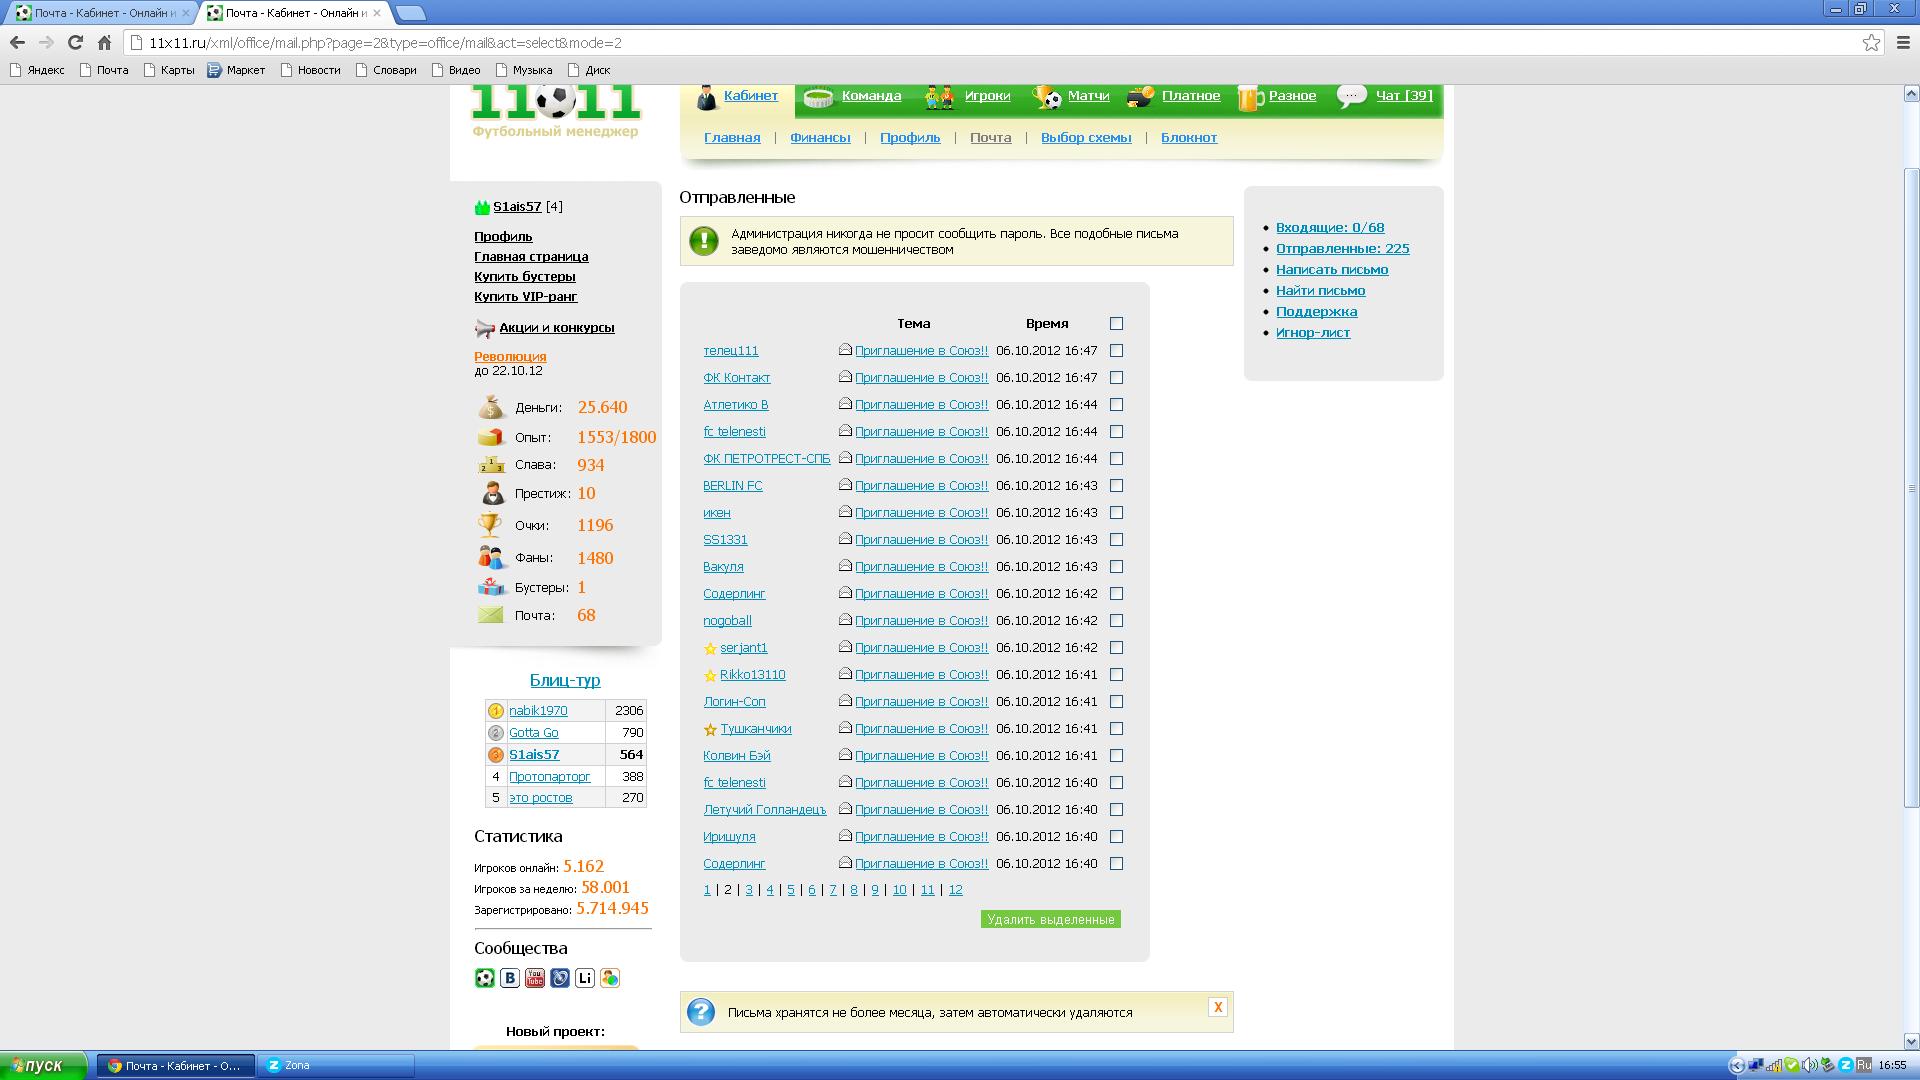This screenshot has width=1920, height=1080.
Task: Open Chrome menu hamburger button
Action: pyautogui.click(x=1903, y=42)
